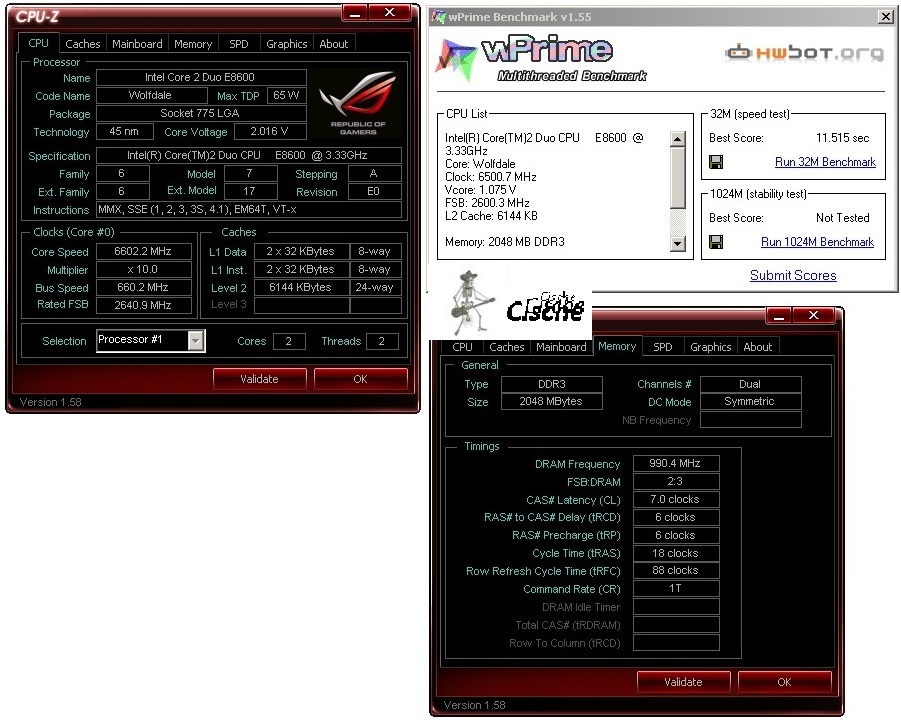Click Validate in CPU-Z CPU window
Viewport: 901px width, 723px height.
pos(259,379)
